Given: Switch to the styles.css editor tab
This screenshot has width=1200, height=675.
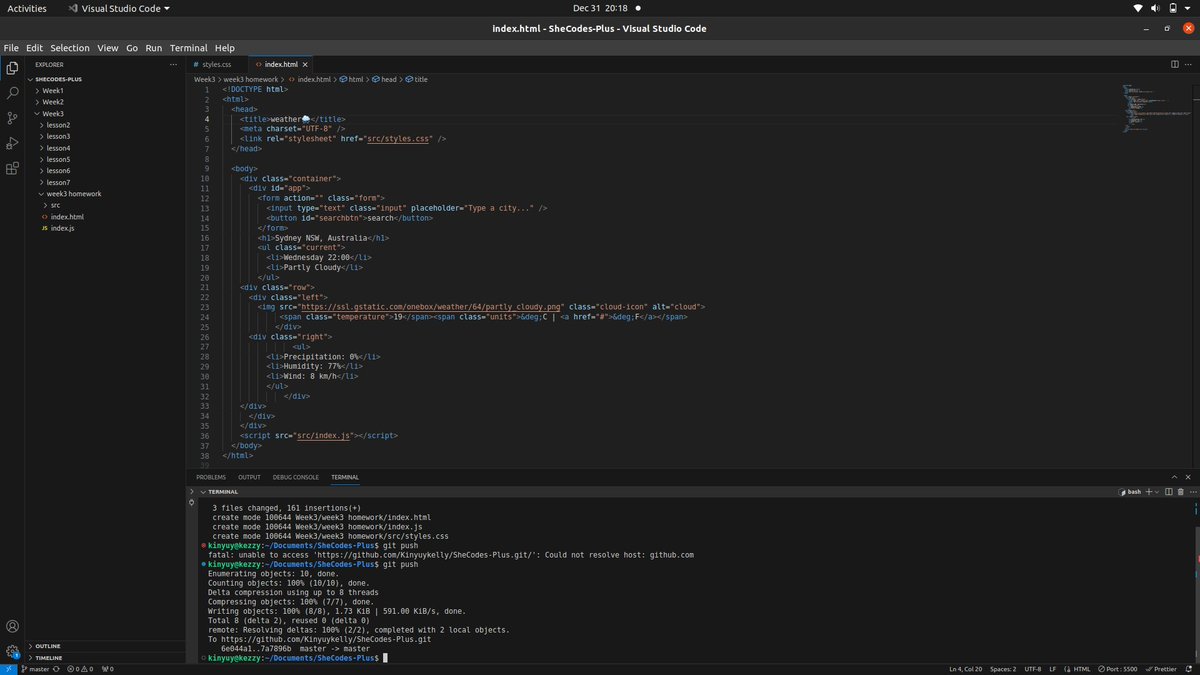Looking at the screenshot, I should 215,64.
